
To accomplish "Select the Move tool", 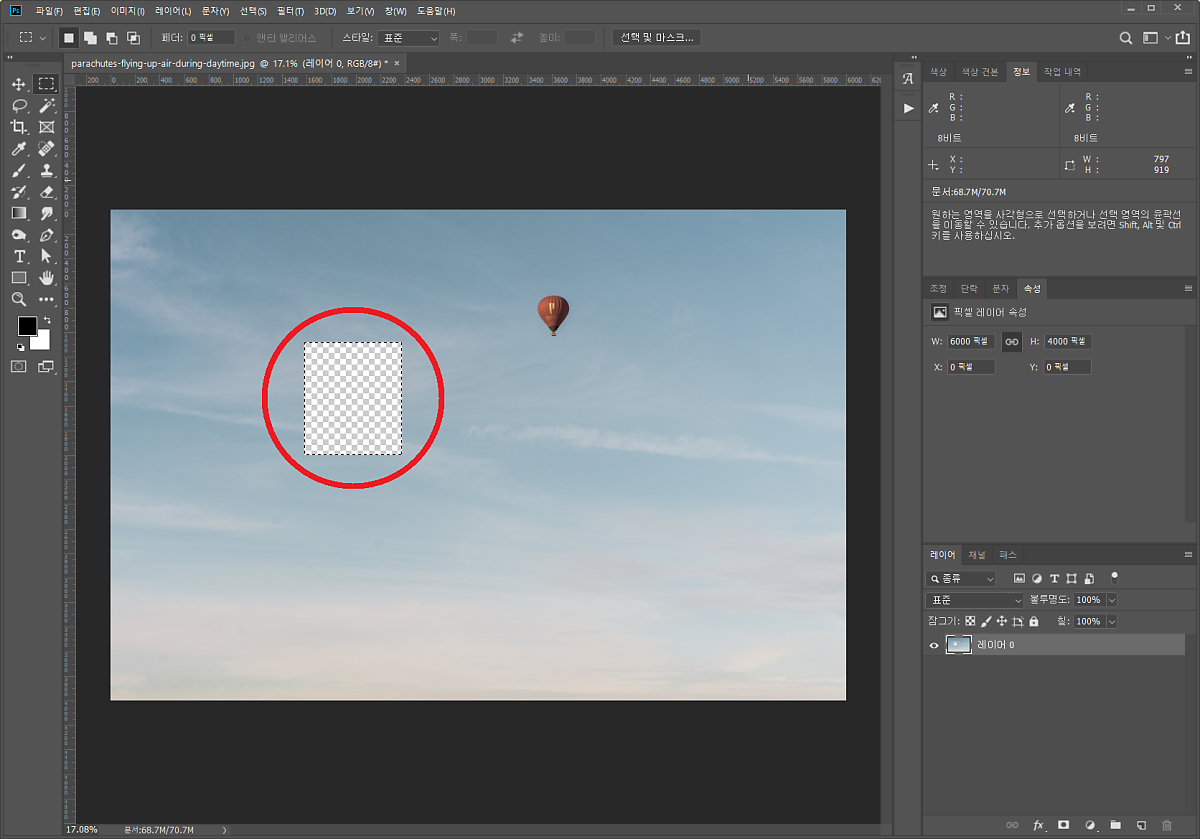I will 19,85.
